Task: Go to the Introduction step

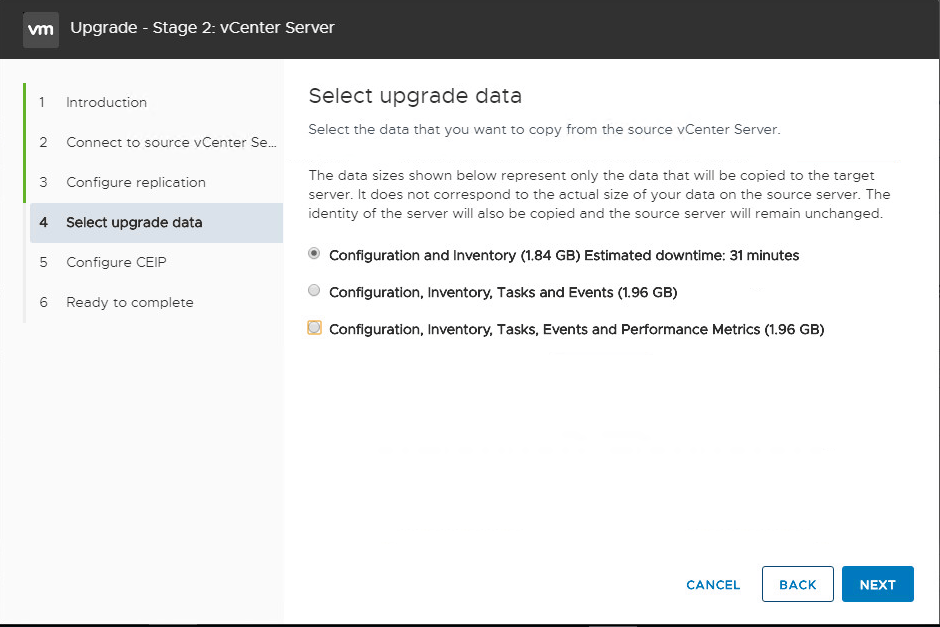Action: (106, 102)
